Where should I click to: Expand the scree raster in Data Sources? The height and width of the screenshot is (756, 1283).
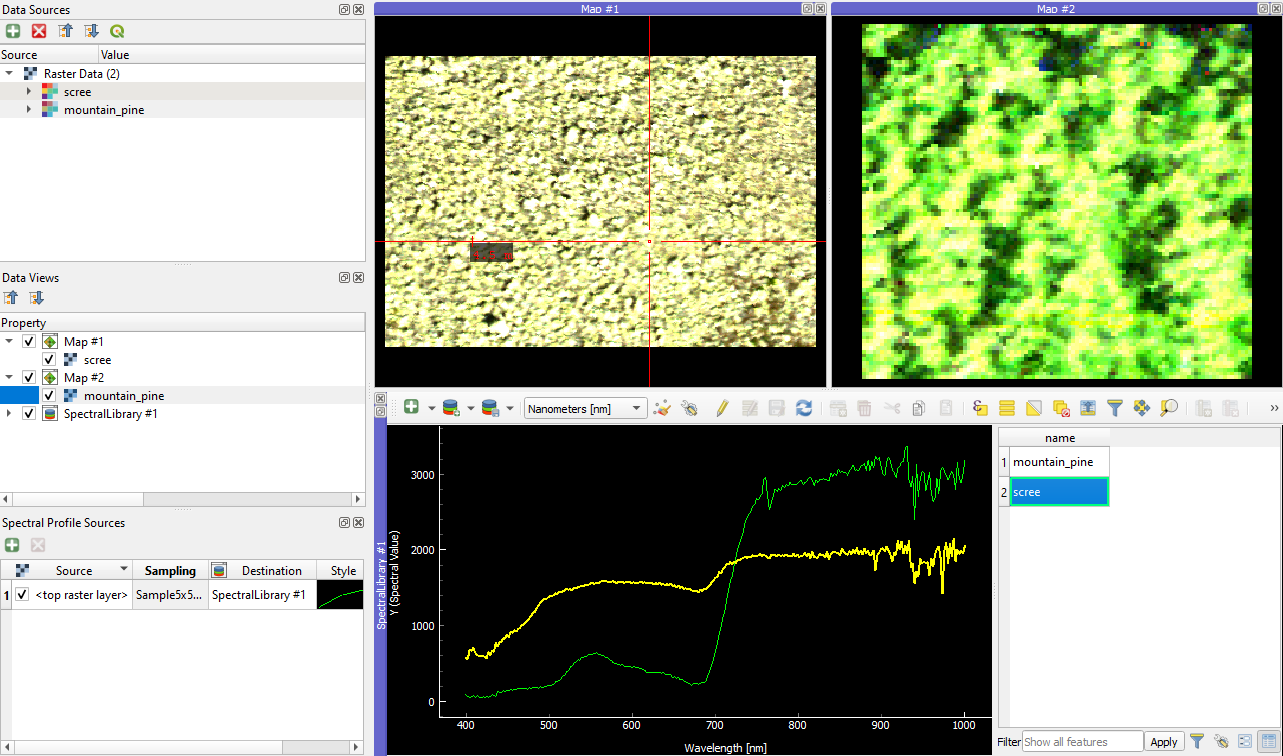[x=29, y=92]
